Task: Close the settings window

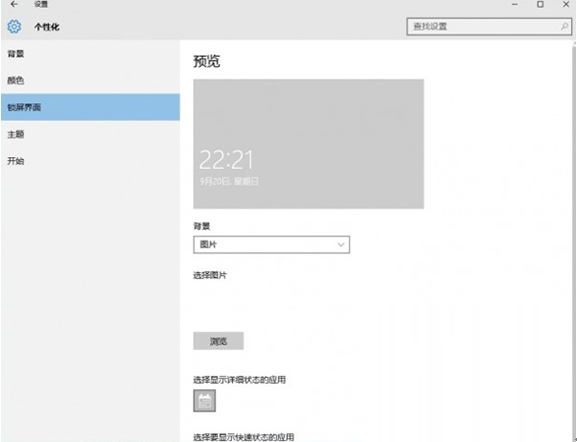Action: coord(566,4)
